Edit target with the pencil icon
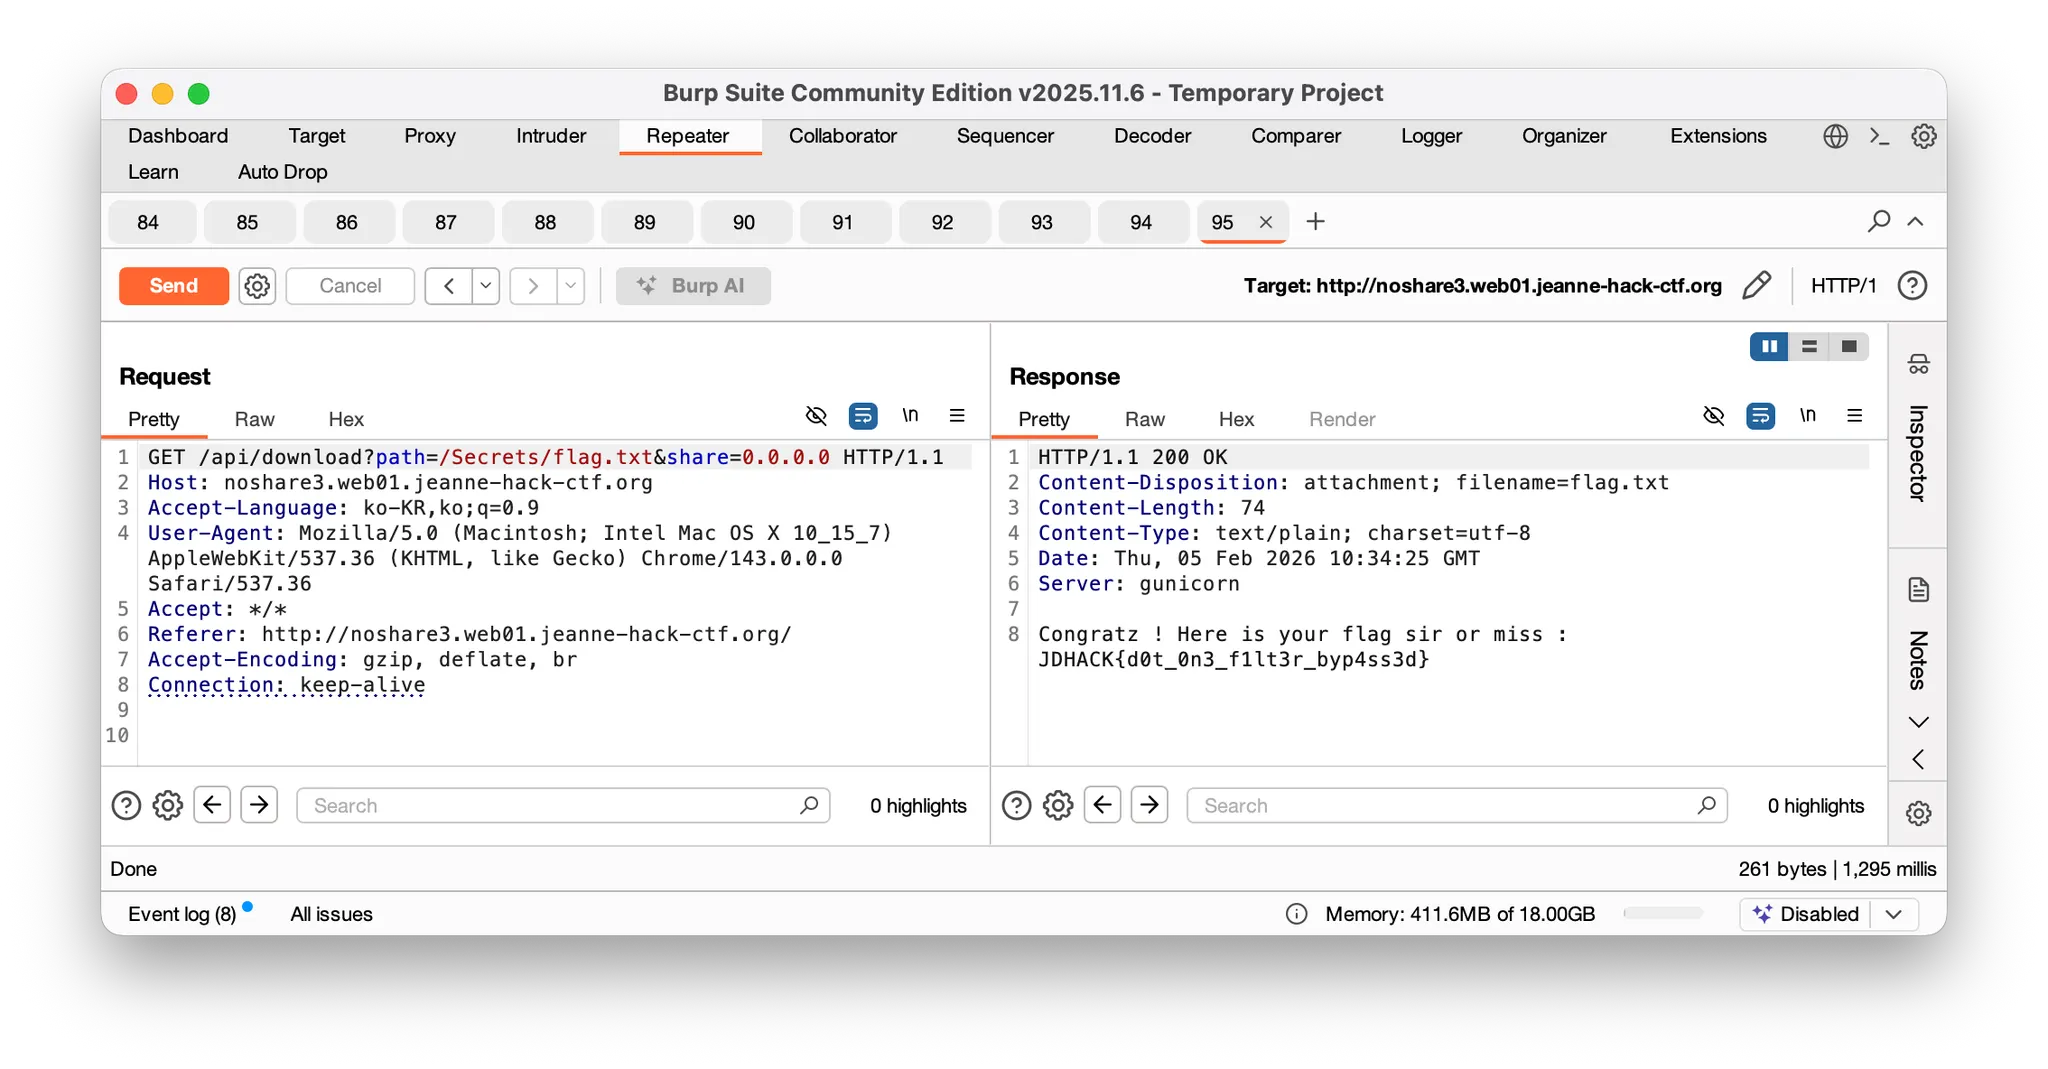2048x1069 pixels. tap(1756, 286)
